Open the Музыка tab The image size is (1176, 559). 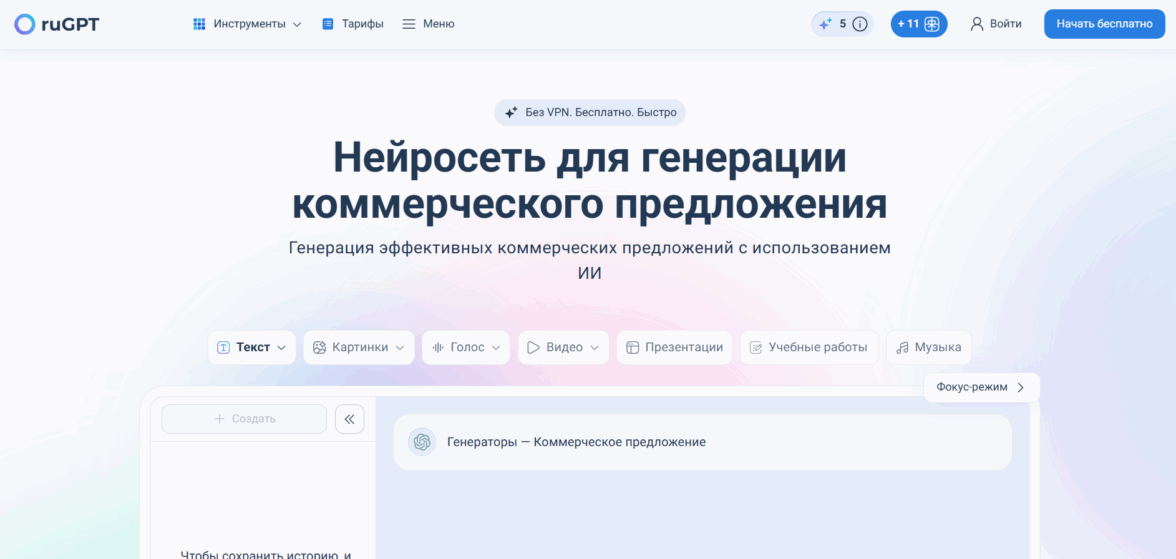click(928, 347)
